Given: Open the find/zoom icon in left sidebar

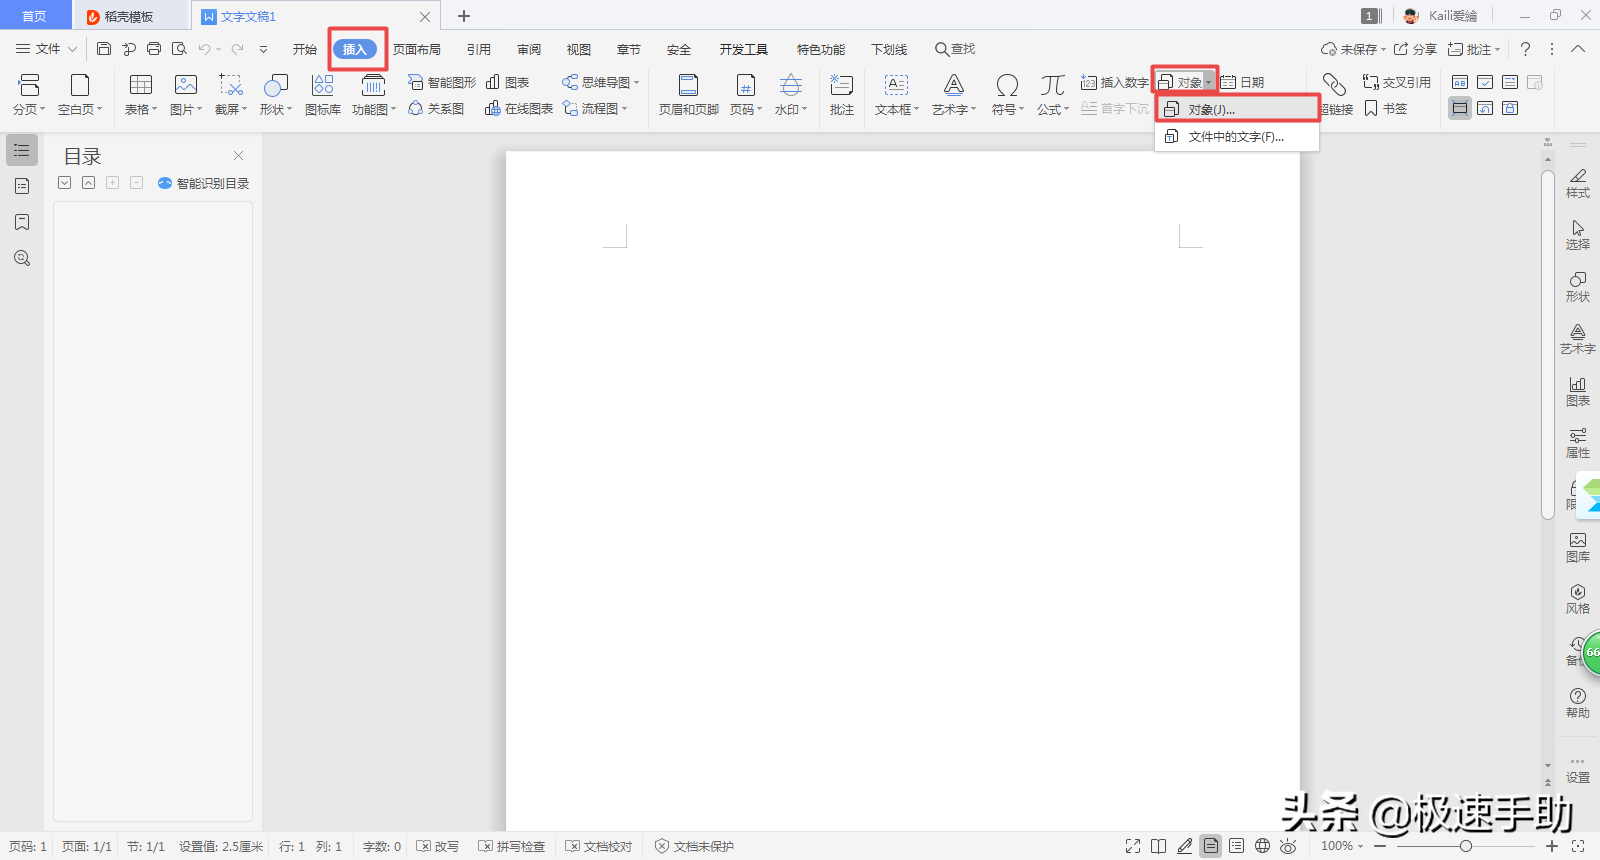Looking at the screenshot, I should (x=22, y=258).
